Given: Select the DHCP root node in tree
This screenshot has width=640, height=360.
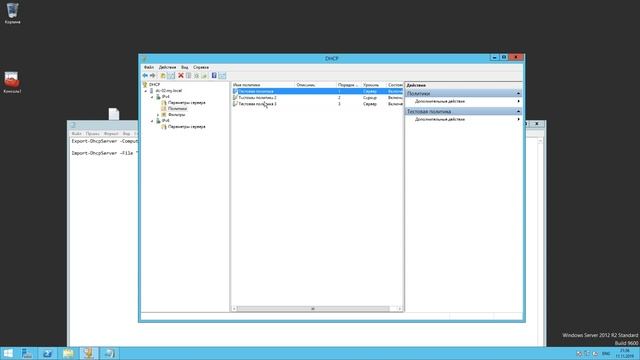Looking at the screenshot, I should [154, 84].
